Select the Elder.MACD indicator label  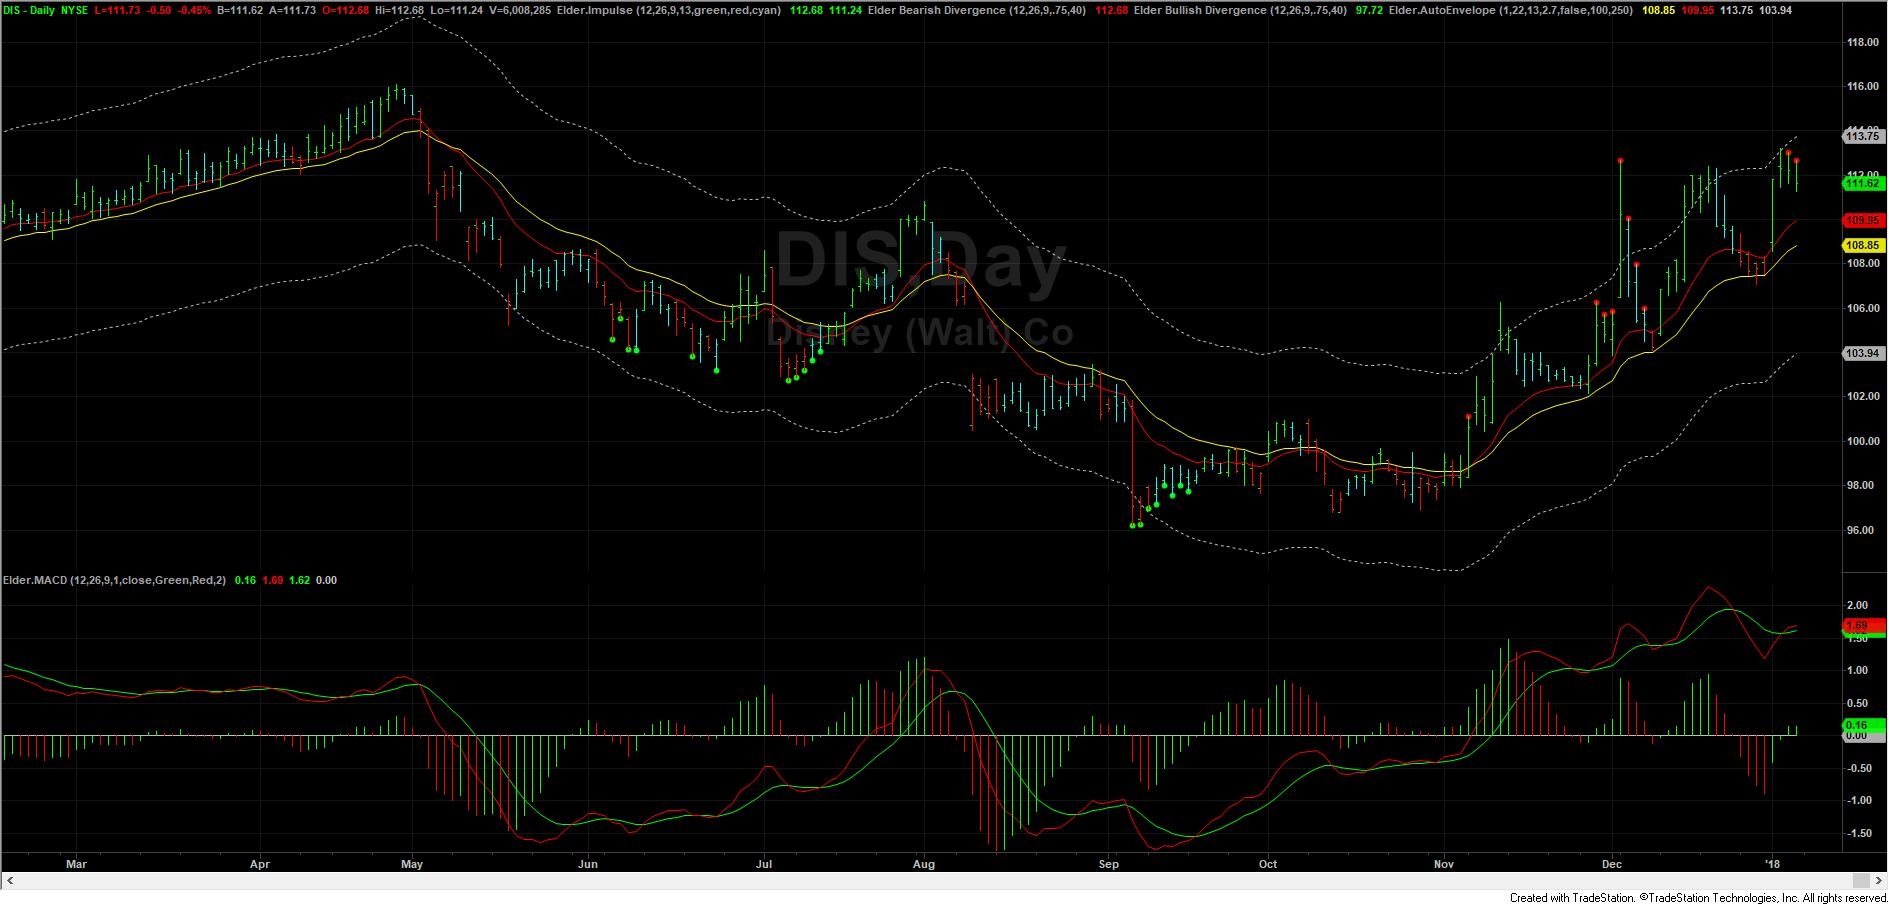click(x=114, y=580)
